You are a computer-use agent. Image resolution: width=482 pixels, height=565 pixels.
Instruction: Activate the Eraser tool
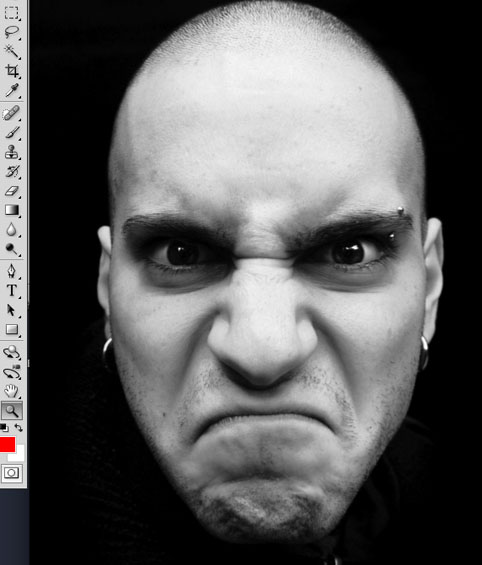tap(12, 191)
